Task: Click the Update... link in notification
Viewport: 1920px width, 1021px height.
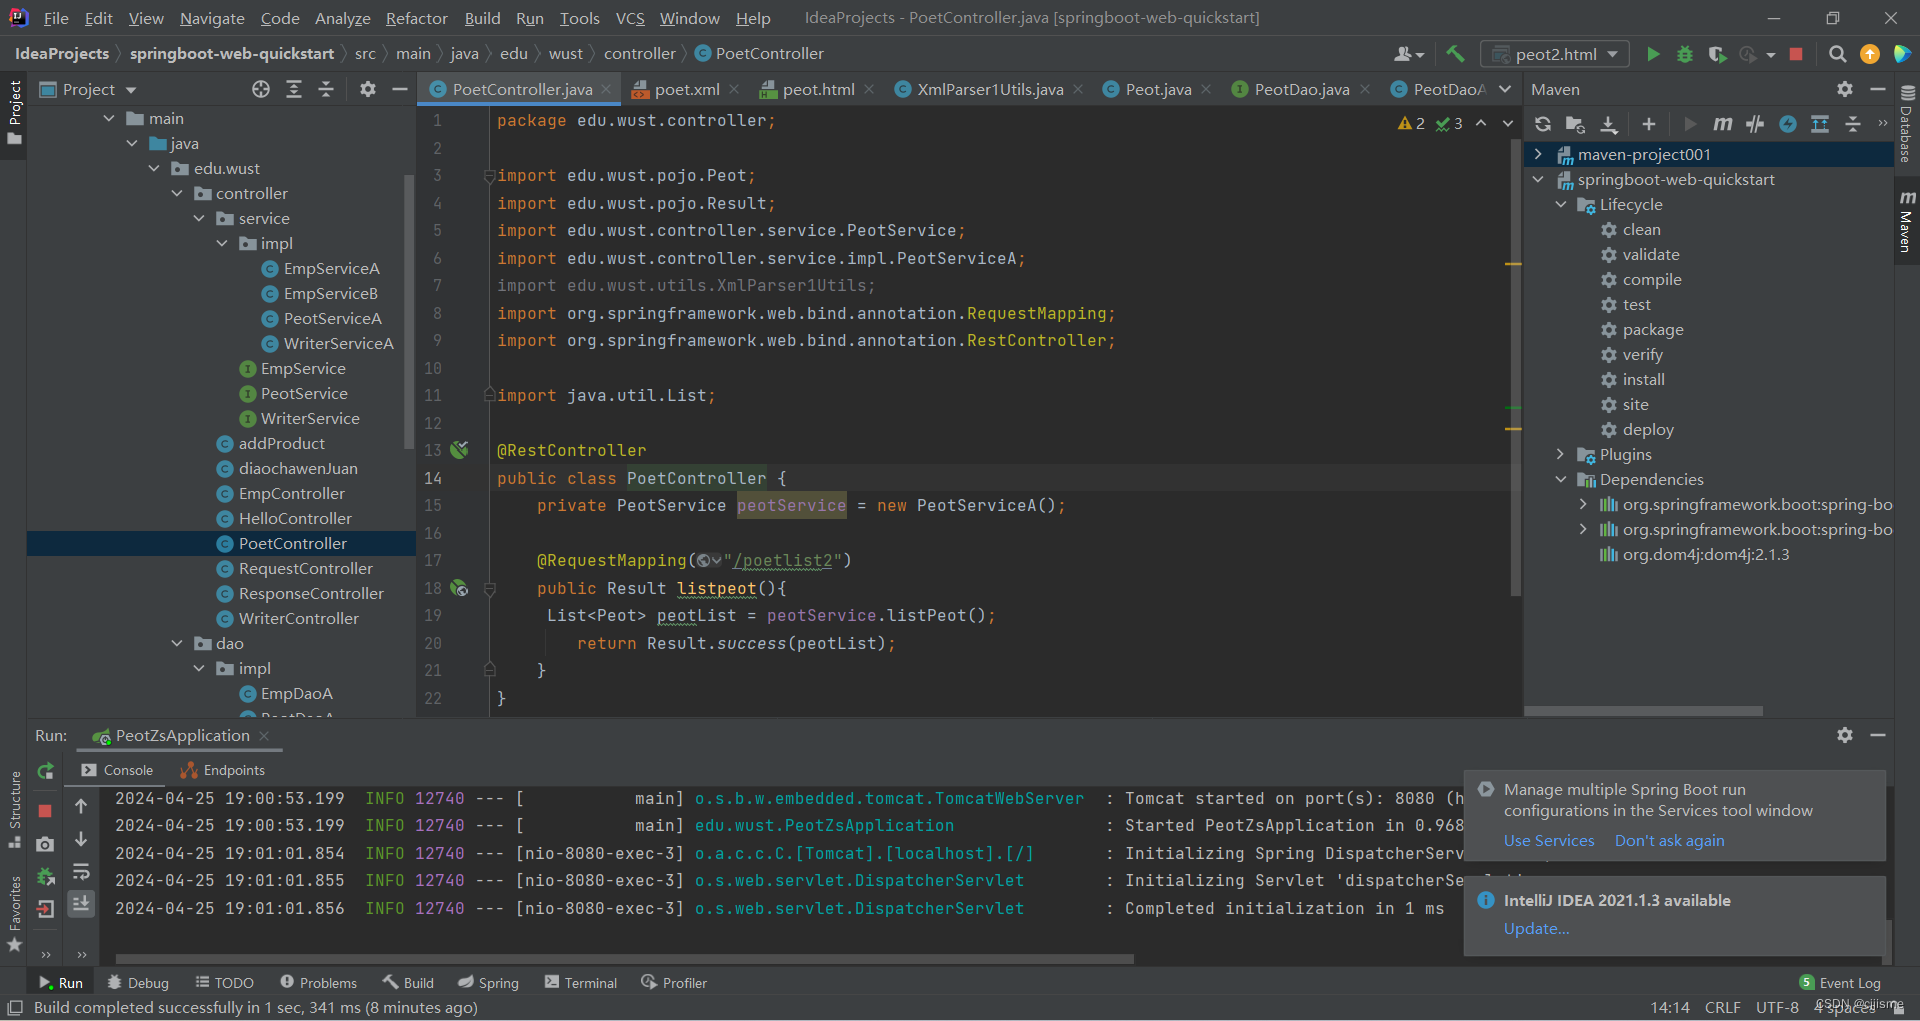Action: pos(1536,928)
